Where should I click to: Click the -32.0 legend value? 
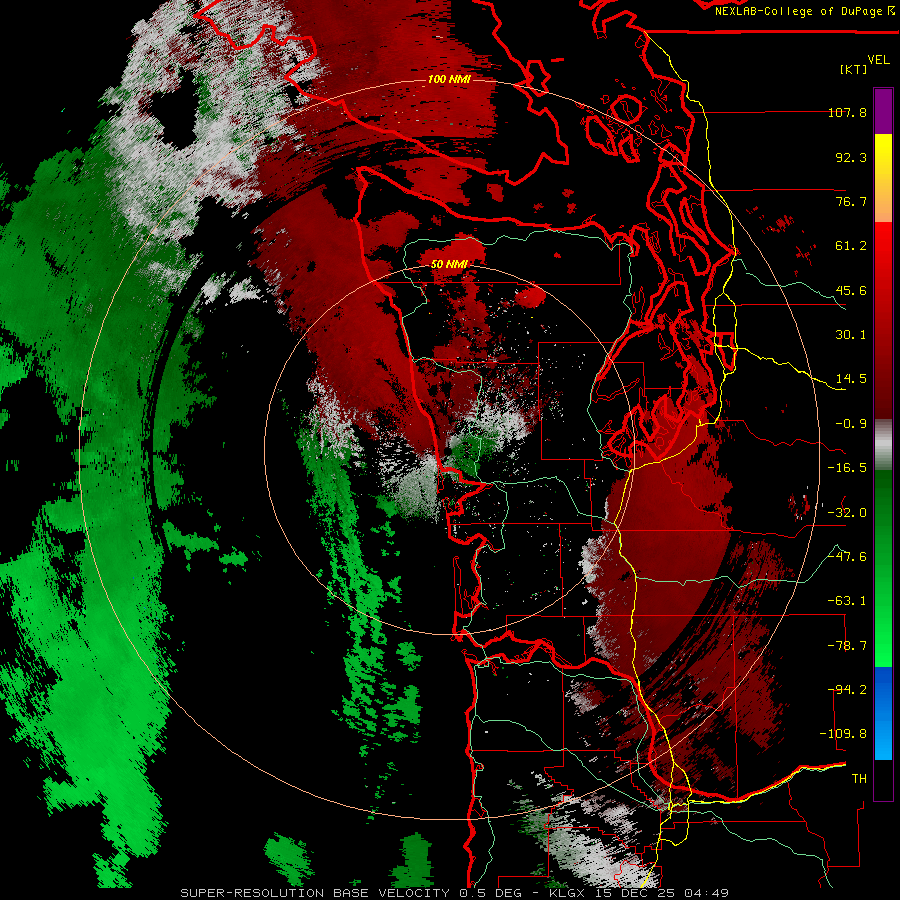pos(847,513)
